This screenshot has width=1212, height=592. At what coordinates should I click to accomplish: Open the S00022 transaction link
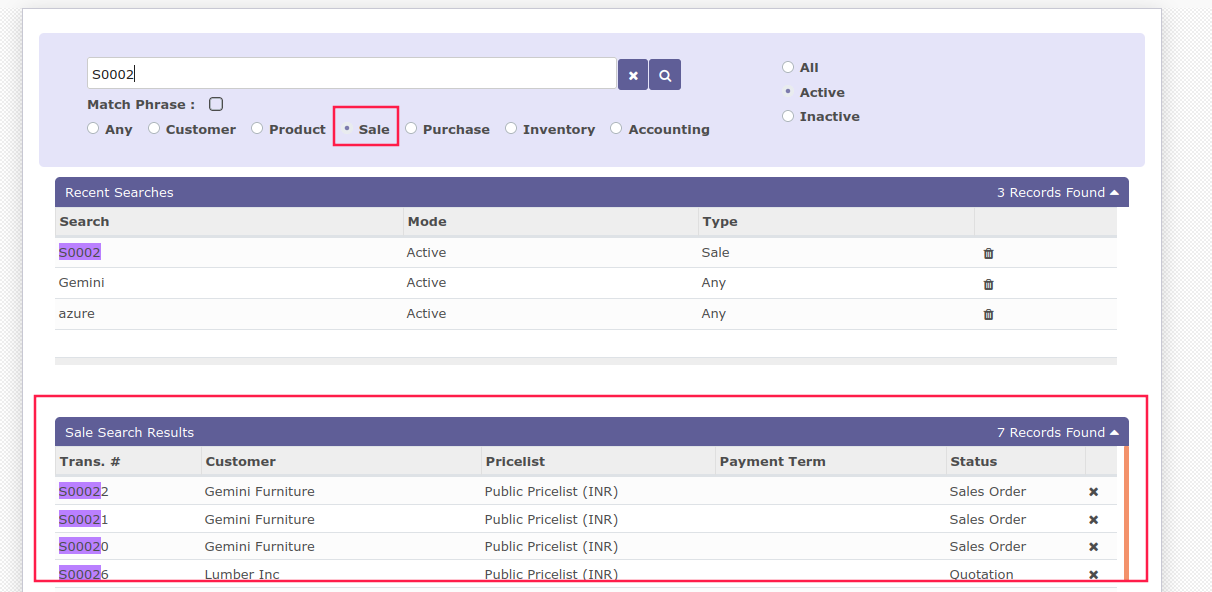click(84, 492)
